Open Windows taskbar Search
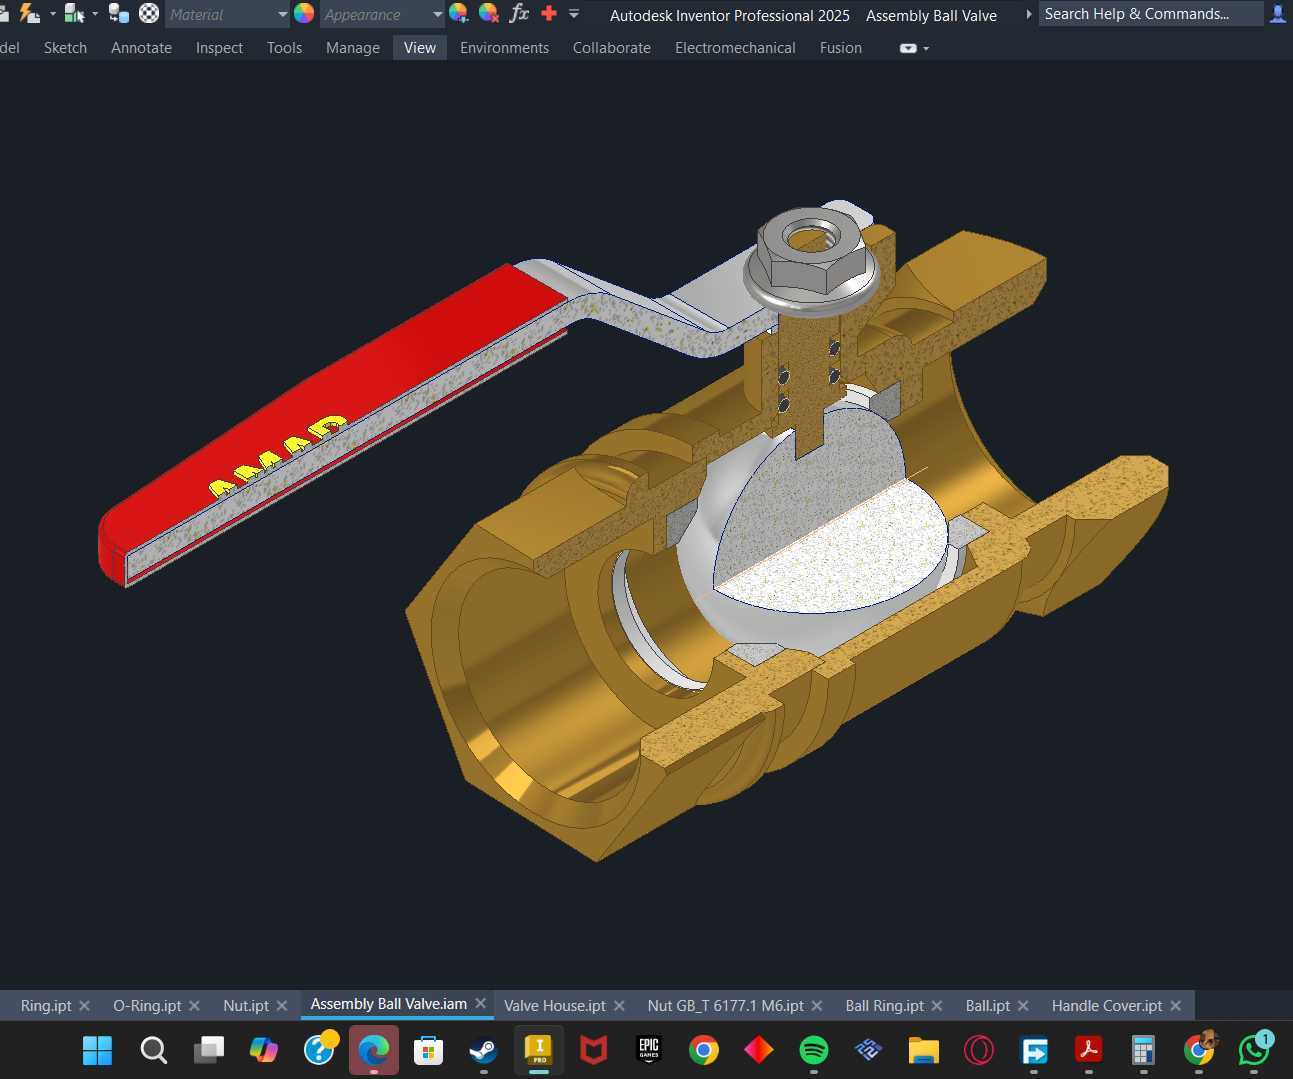The height and width of the screenshot is (1079, 1293). 153,1050
